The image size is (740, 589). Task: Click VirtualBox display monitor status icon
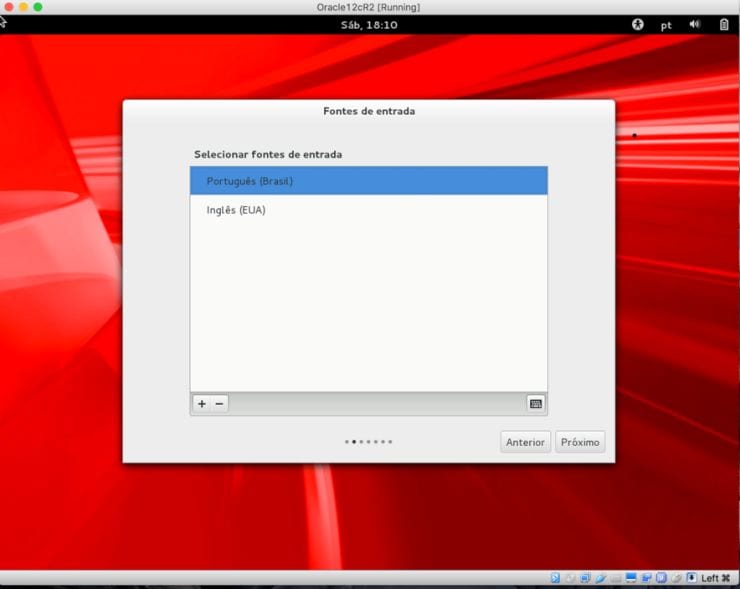631,578
